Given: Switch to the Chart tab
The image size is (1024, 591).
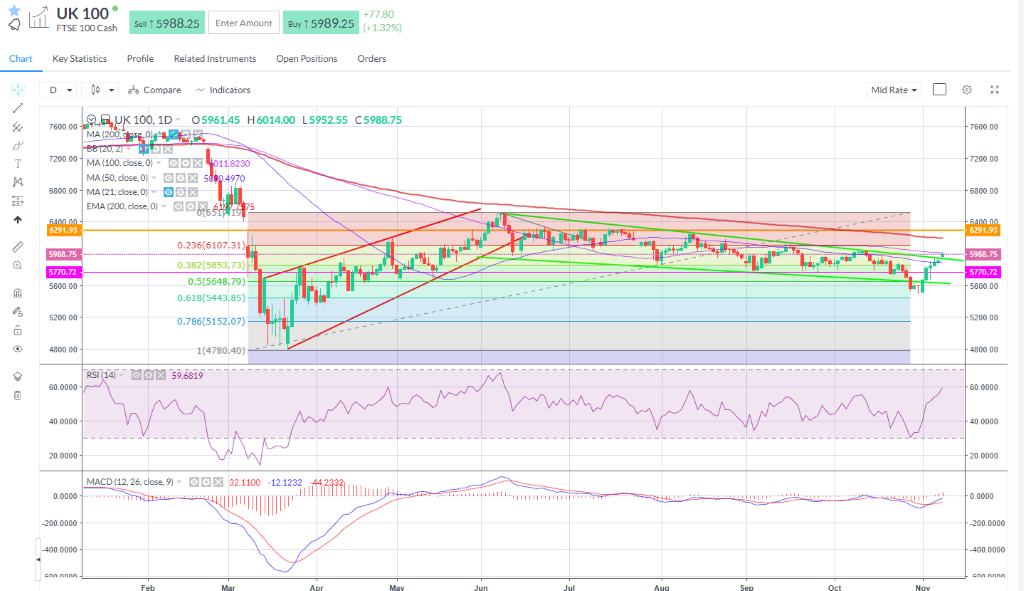Looking at the screenshot, I should pos(21,59).
